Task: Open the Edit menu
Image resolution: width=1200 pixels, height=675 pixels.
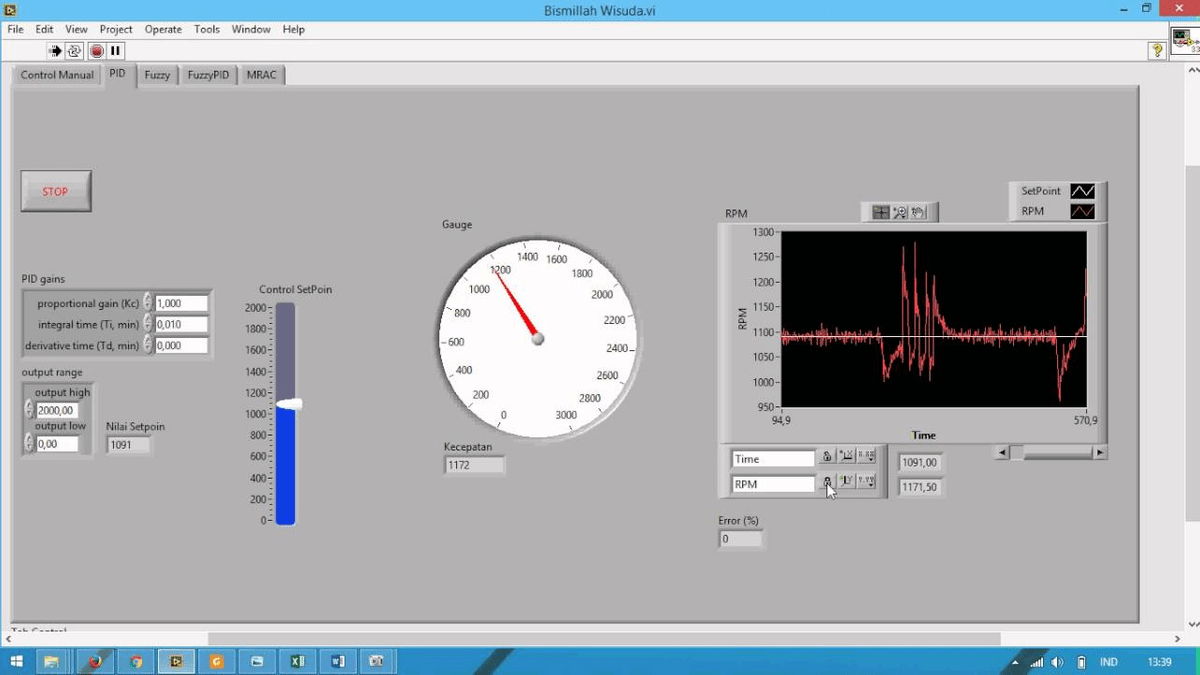Action: 45,29
